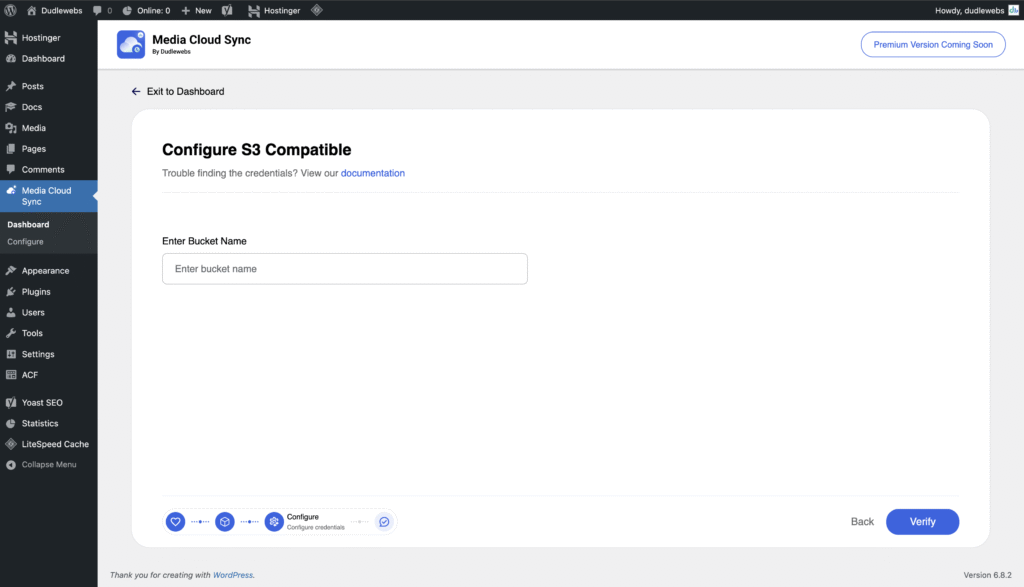Click the checkmark final step icon
1024x587 pixels.
pos(384,521)
